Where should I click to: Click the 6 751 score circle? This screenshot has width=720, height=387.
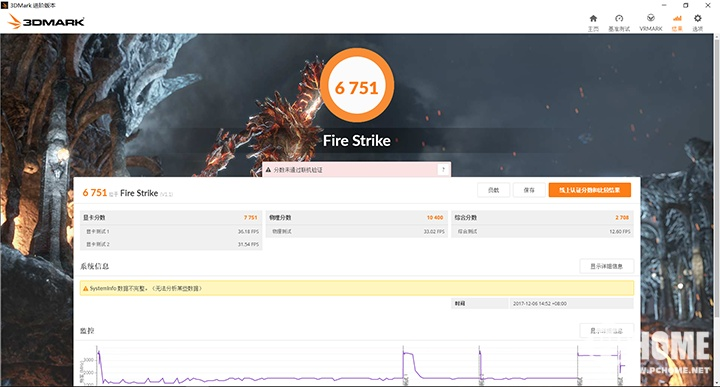(x=357, y=87)
